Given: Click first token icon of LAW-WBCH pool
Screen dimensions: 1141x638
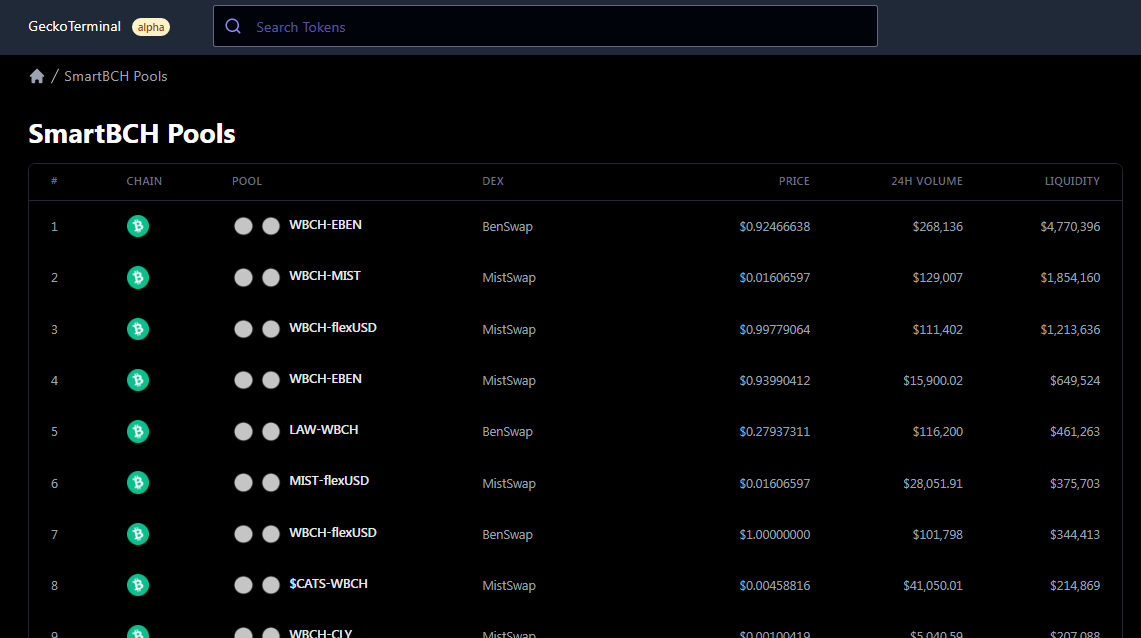Looking at the screenshot, I should (x=243, y=431).
